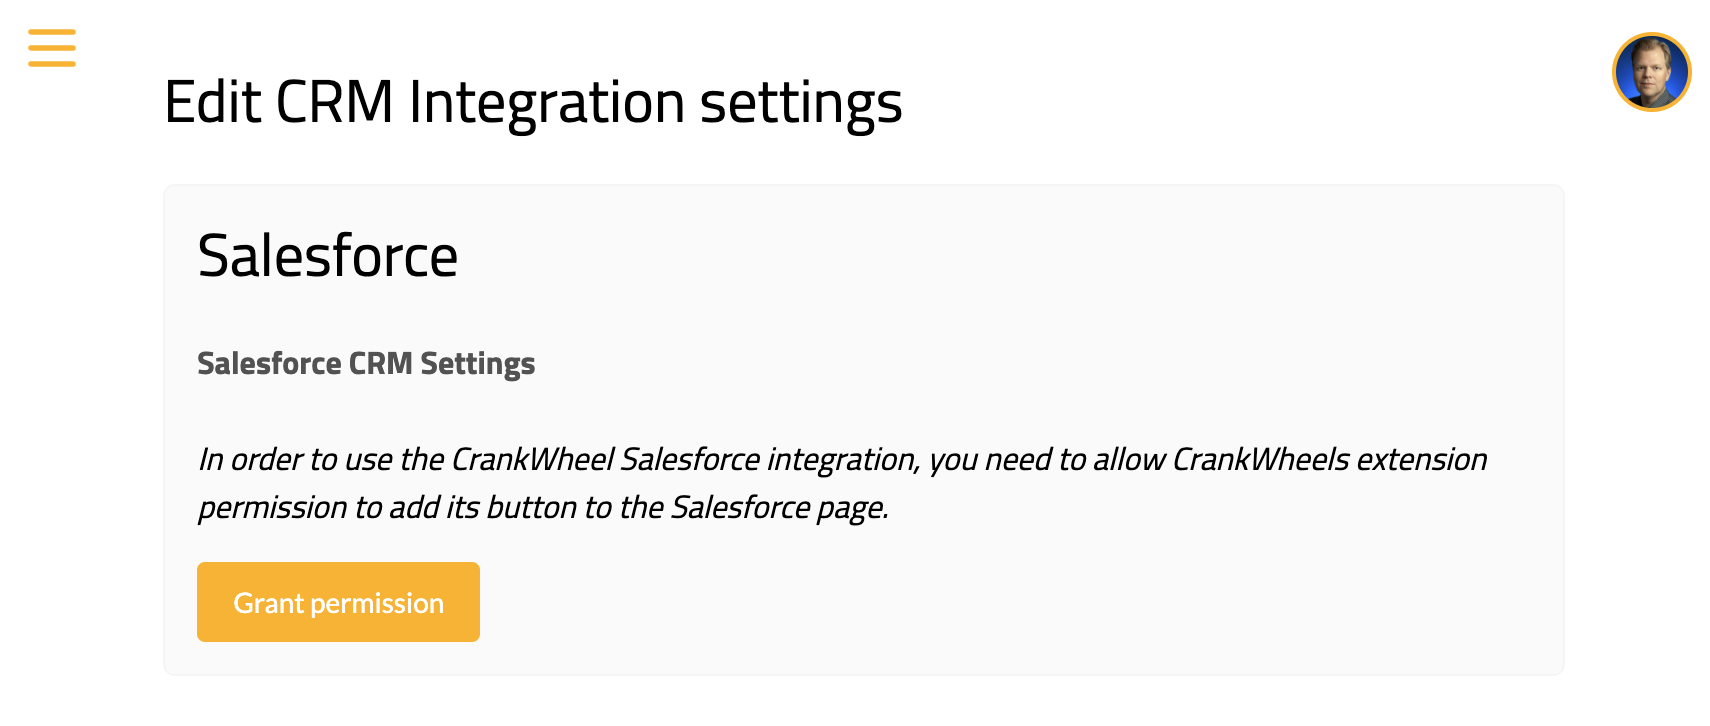
Task: Click "CrankWheel" before "Salesforce integration" in description
Action: coord(532,460)
